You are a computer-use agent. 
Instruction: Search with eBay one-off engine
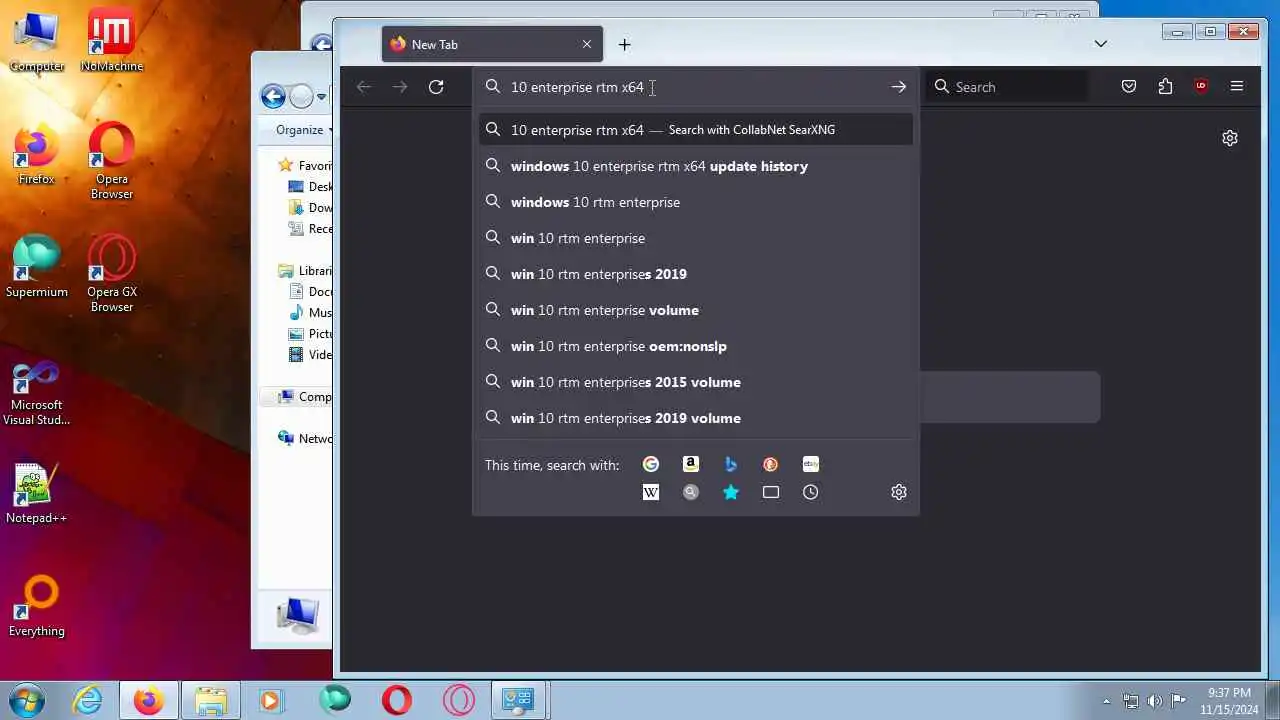coord(811,464)
